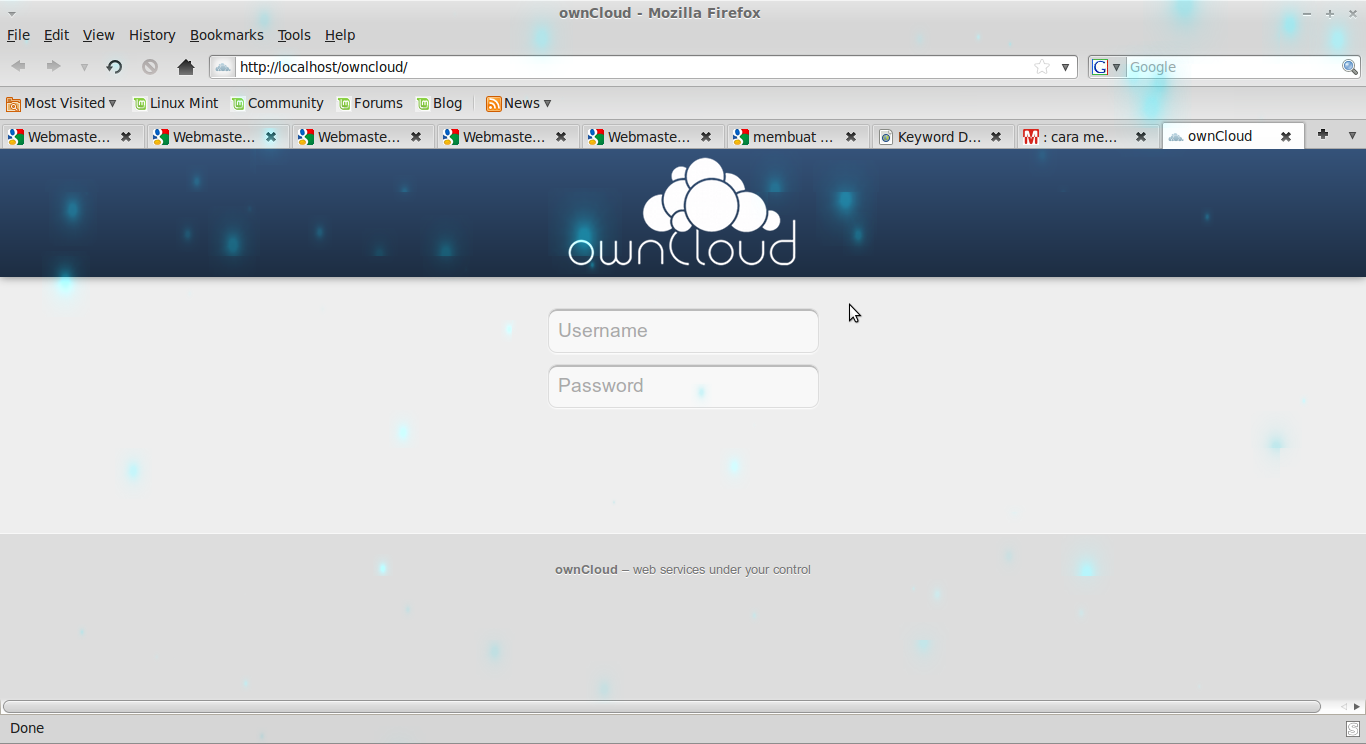The image size is (1366, 744).
Task: Show the list of all tabs
Action: (x=1352, y=135)
